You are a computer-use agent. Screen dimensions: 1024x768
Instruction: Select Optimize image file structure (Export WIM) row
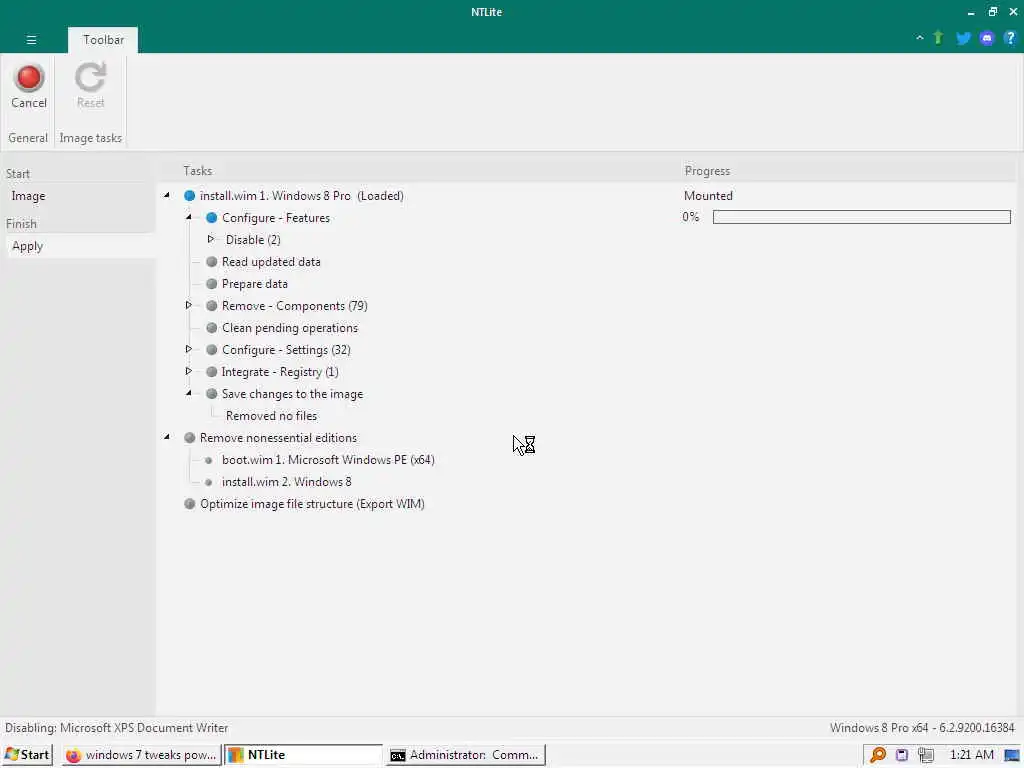click(312, 504)
